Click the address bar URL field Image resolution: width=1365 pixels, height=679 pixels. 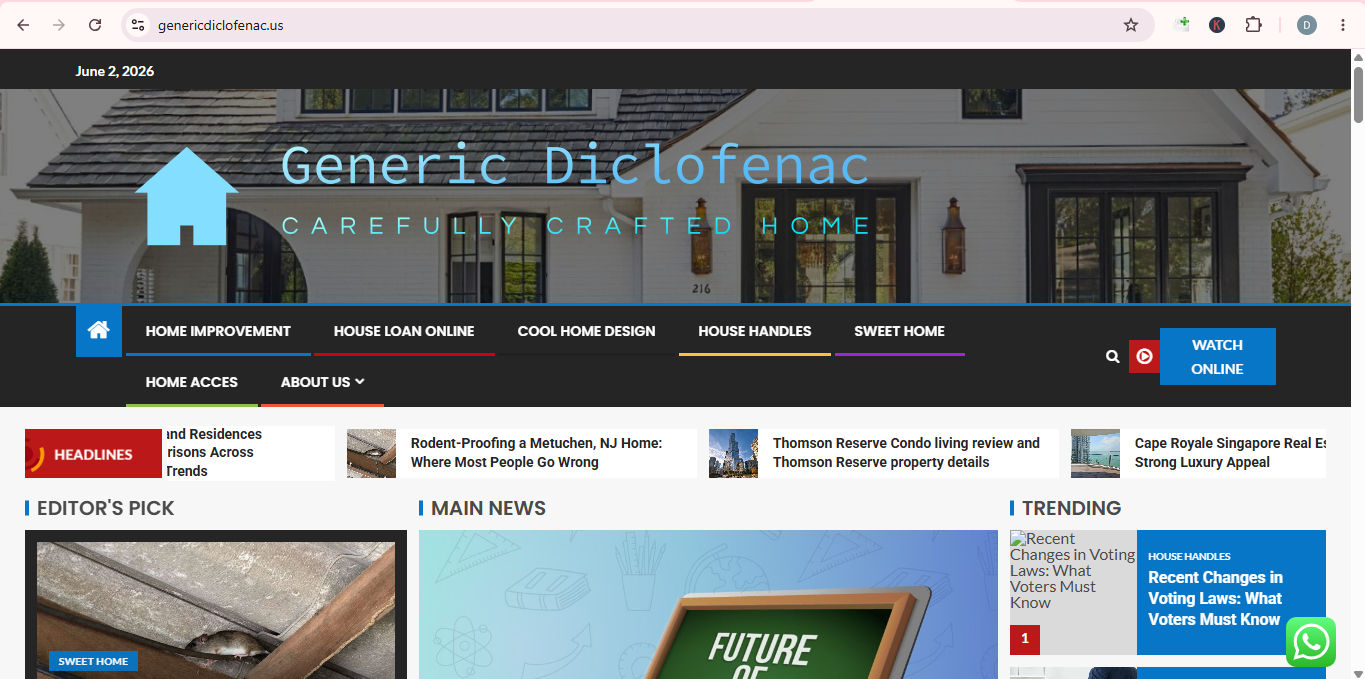(635, 25)
